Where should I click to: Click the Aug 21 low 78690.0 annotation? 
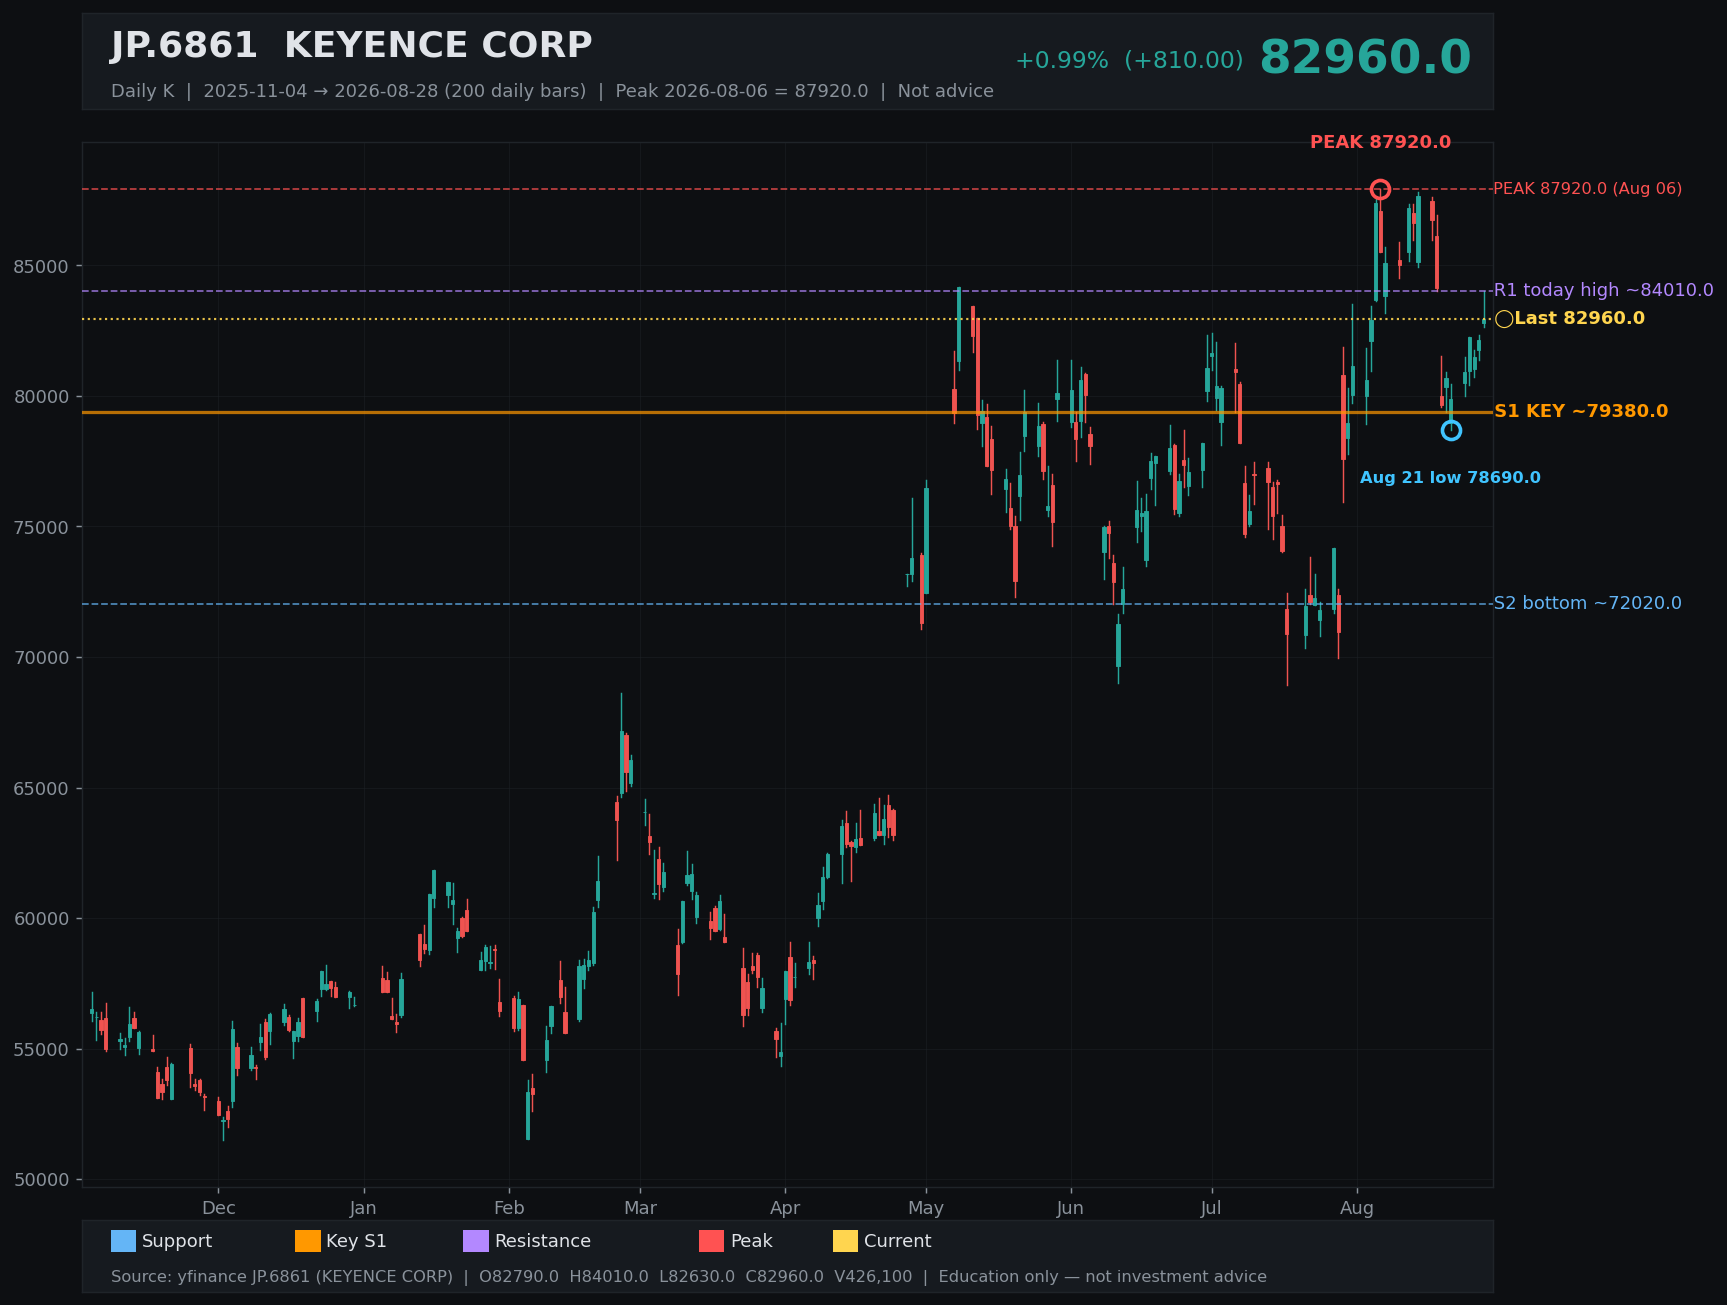coord(1450,478)
